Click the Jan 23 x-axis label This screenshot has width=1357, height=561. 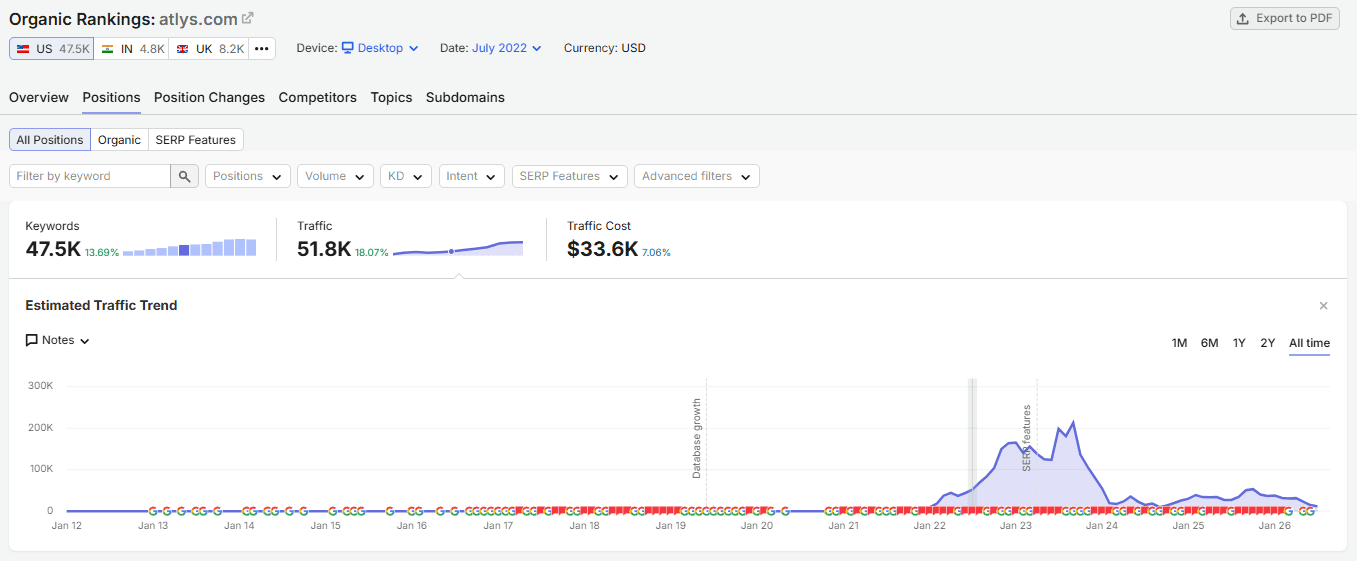[1015, 525]
